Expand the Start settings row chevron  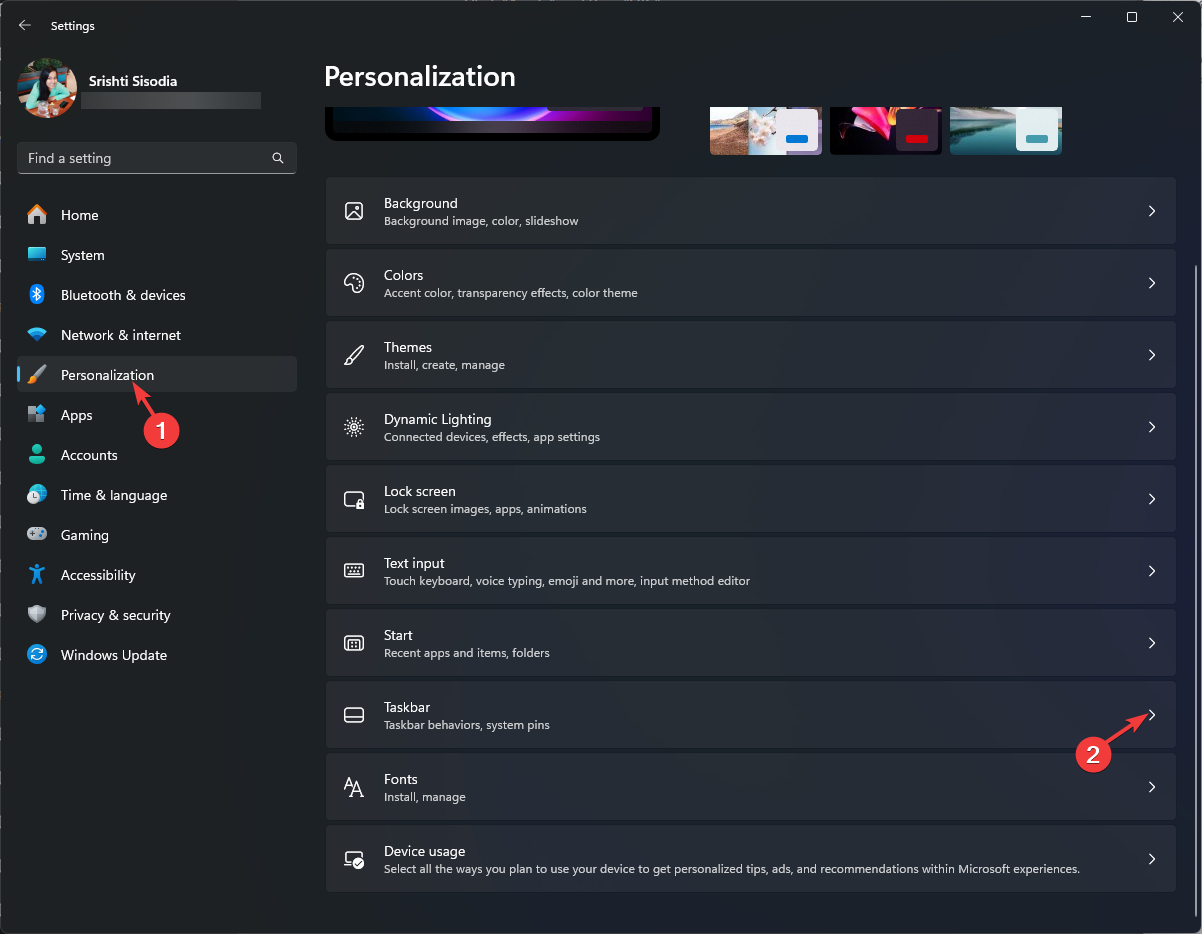[x=1151, y=643]
